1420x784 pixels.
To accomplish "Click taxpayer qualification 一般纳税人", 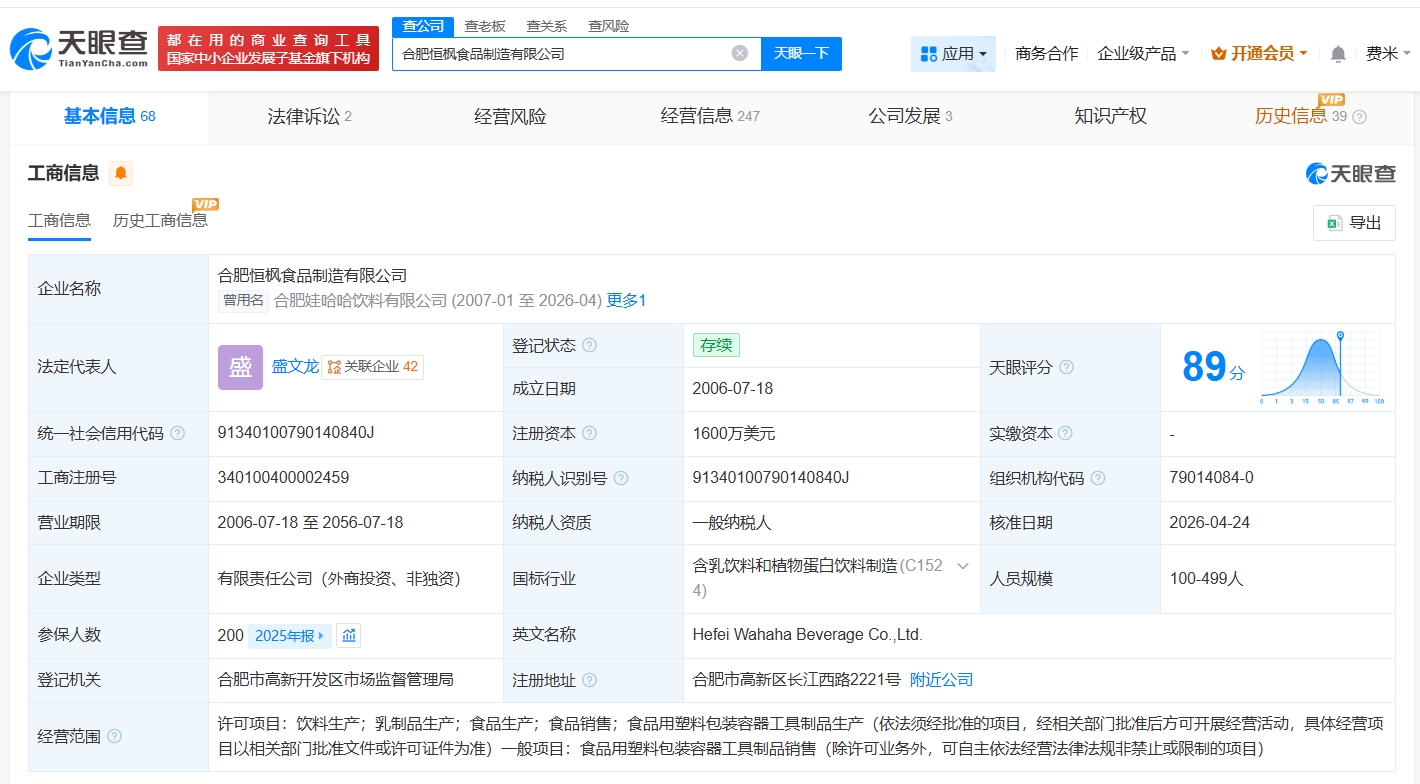I will (x=732, y=523).
